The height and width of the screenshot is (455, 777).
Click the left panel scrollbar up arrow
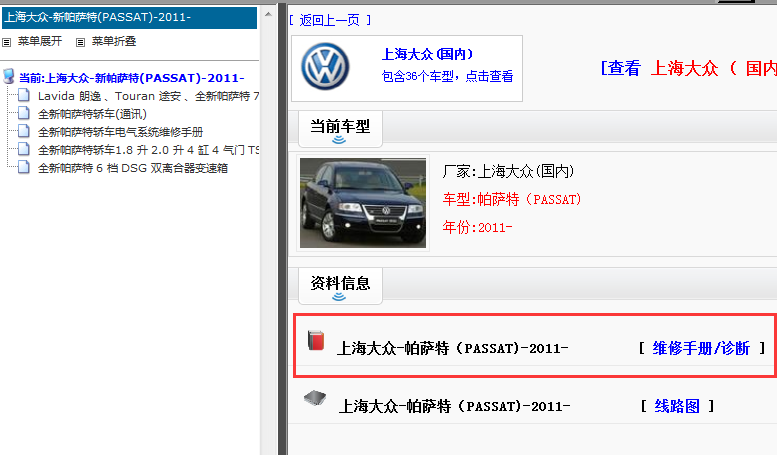point(268,14)
